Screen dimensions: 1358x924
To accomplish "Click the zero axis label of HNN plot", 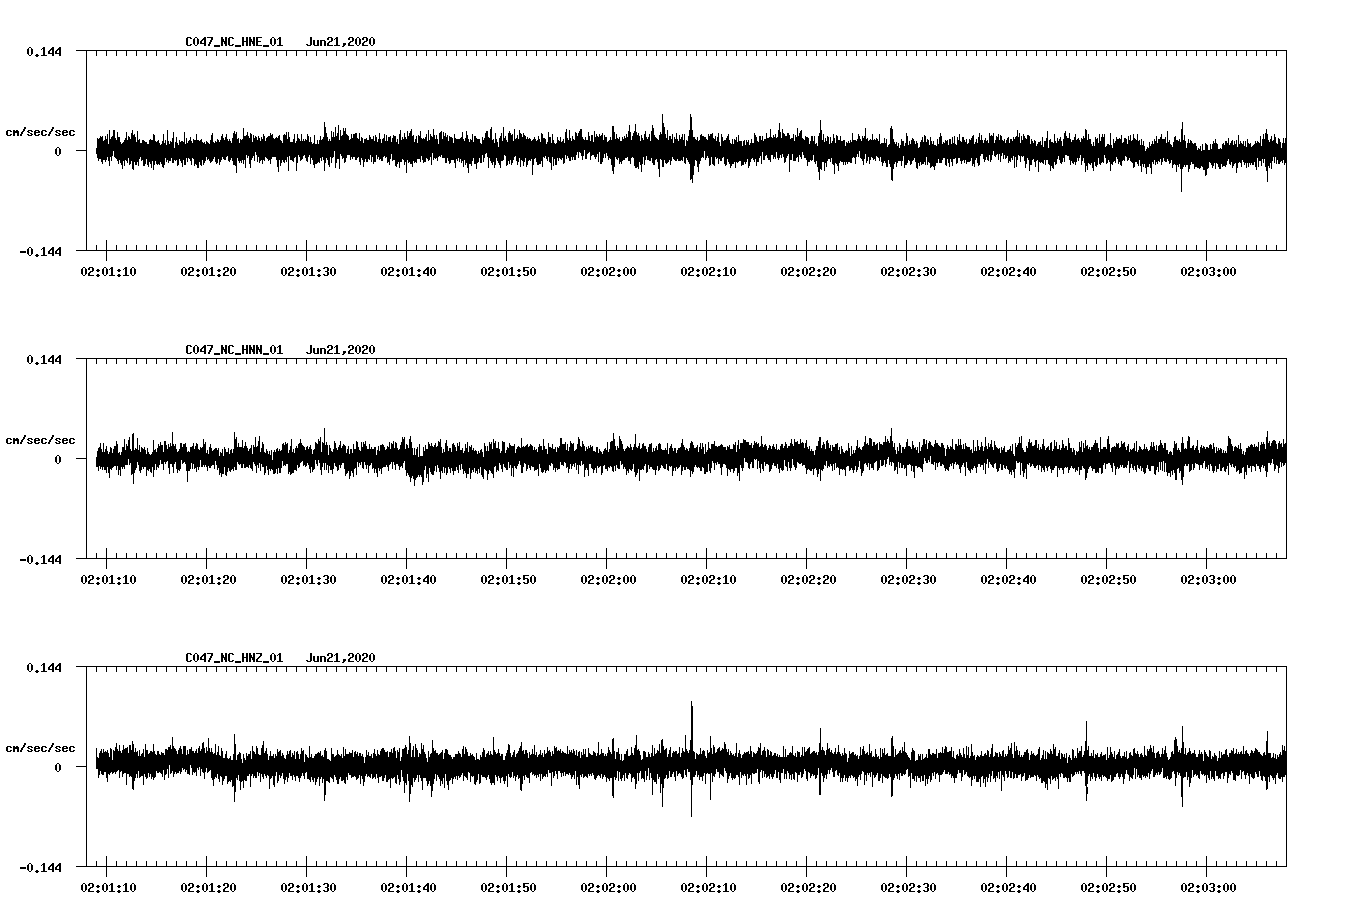I will click(x=58, y=459).
